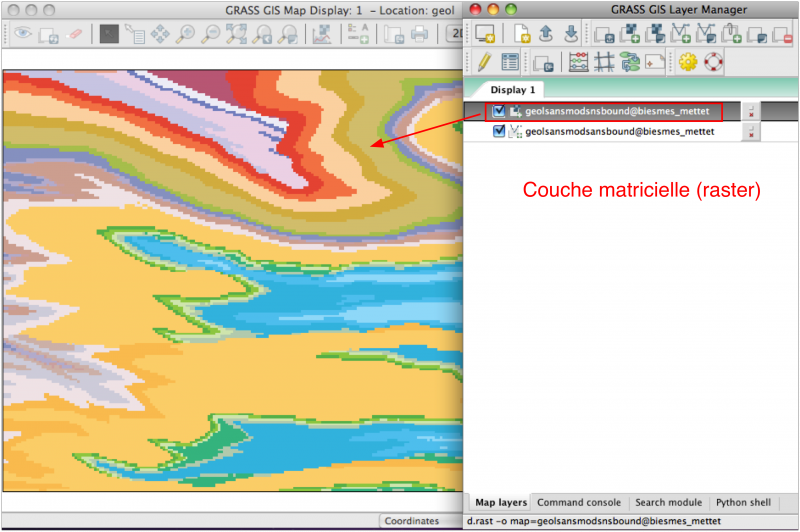Click the red lifebuoy help icon
This screenshot has width=800, height=532.
pyautogui.click(x=712, y=62)
